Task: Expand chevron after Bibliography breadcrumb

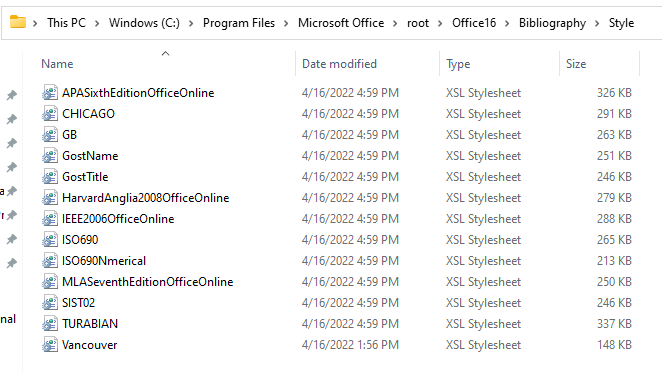Action: [597, 23]
